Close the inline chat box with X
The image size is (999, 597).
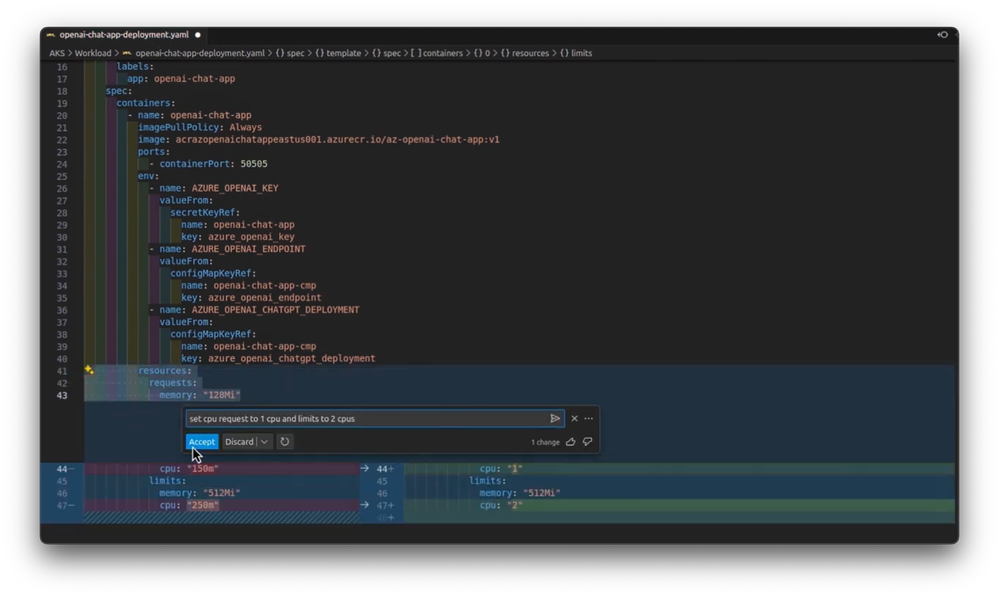(x=575, y=419)
